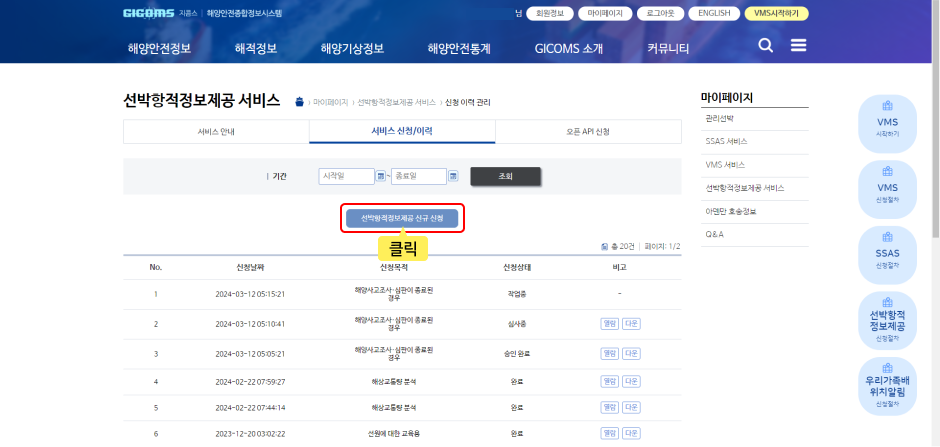Click 열람 button for row 2
Viewport: 940px width, 447px height.
[609, 323]
